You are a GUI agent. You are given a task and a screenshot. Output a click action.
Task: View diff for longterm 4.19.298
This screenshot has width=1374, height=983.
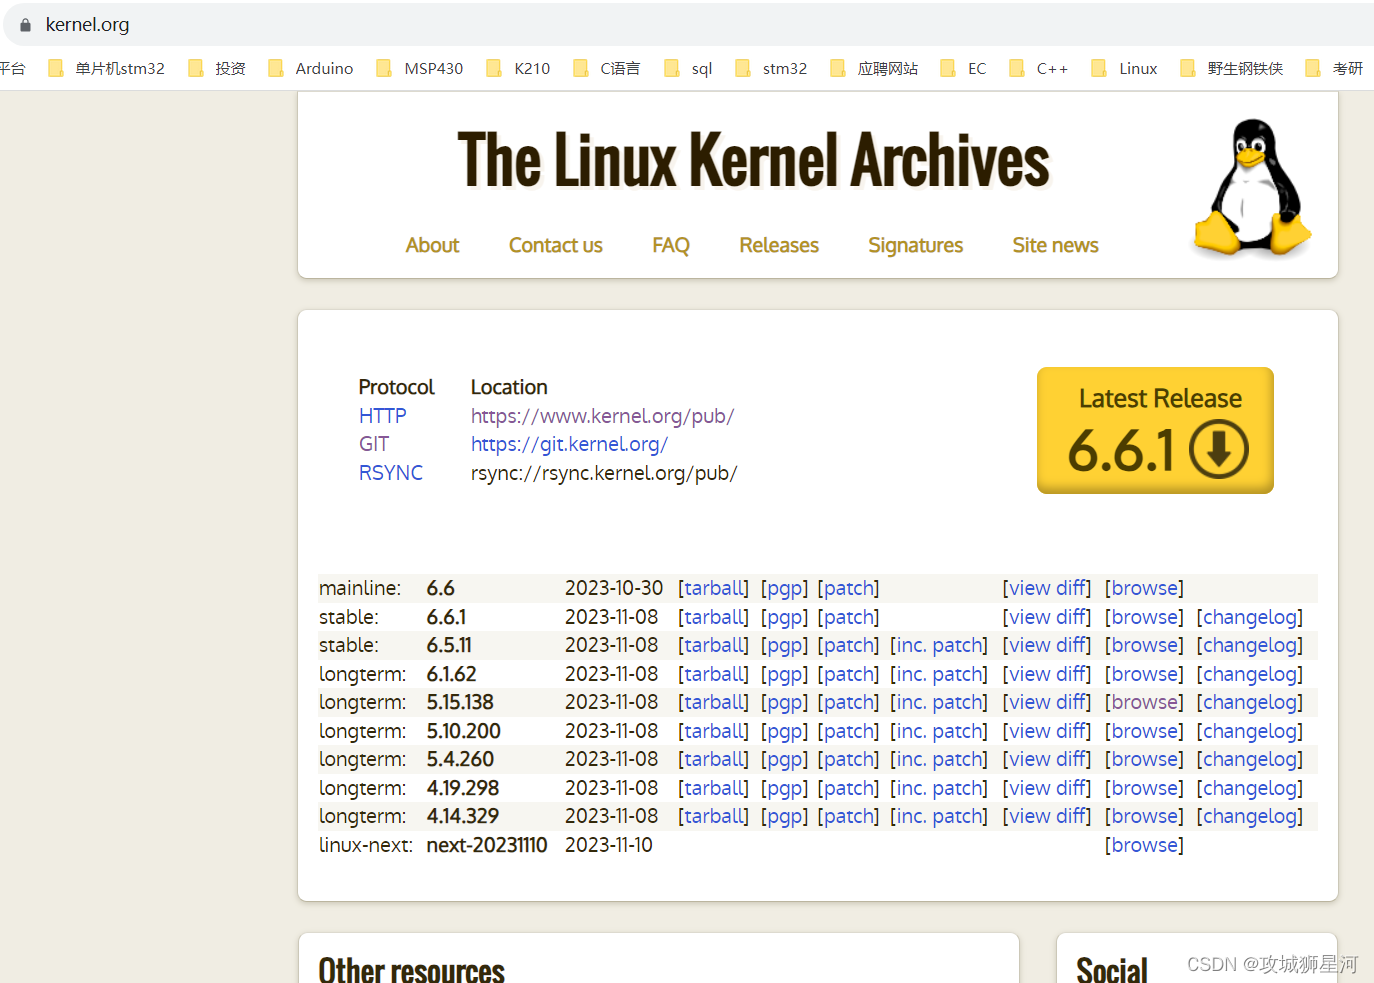pyautogui.click(x=1047, y=788)
